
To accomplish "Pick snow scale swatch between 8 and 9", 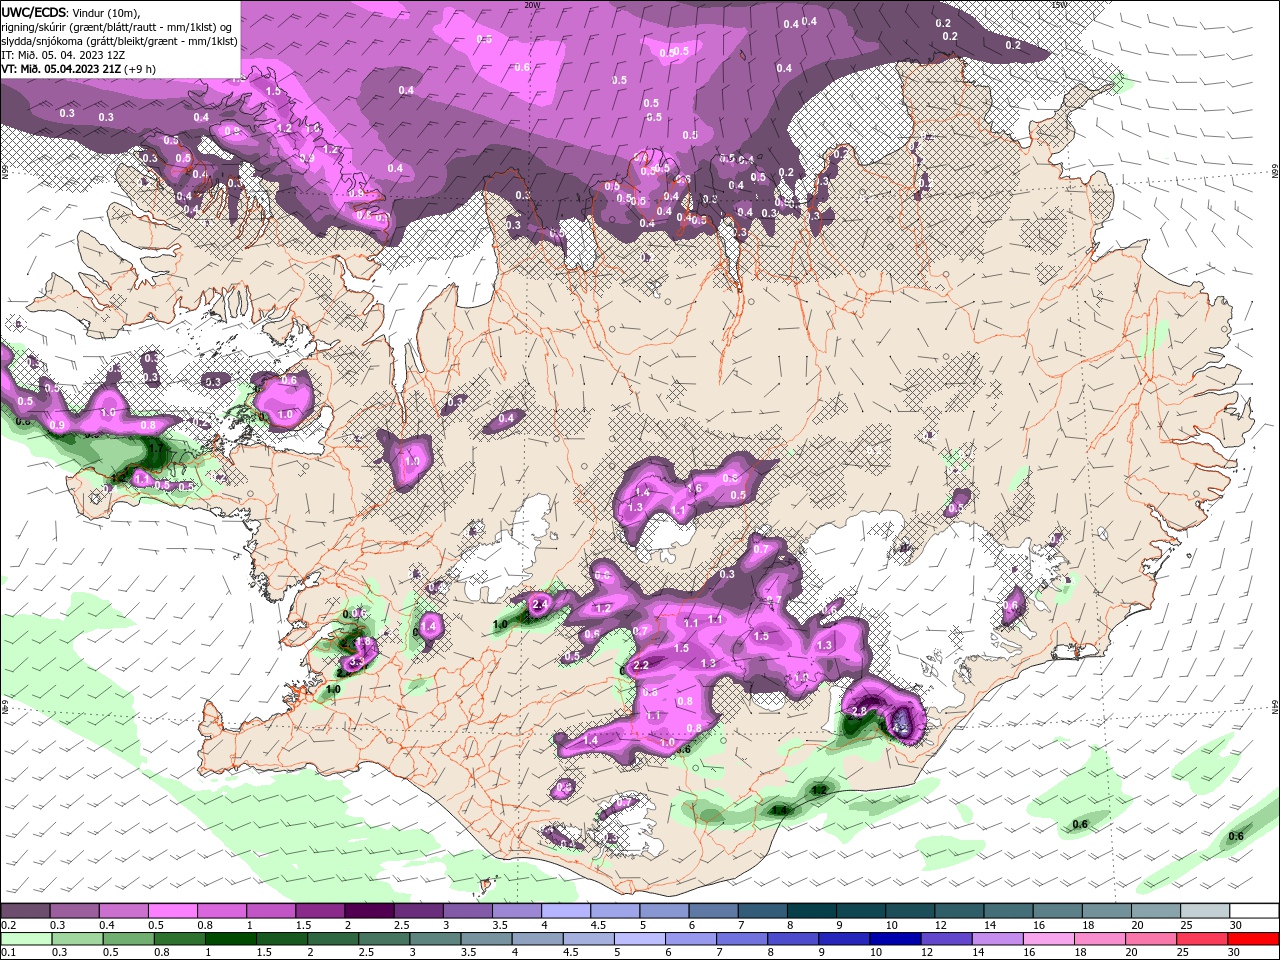I will [812, 910].
